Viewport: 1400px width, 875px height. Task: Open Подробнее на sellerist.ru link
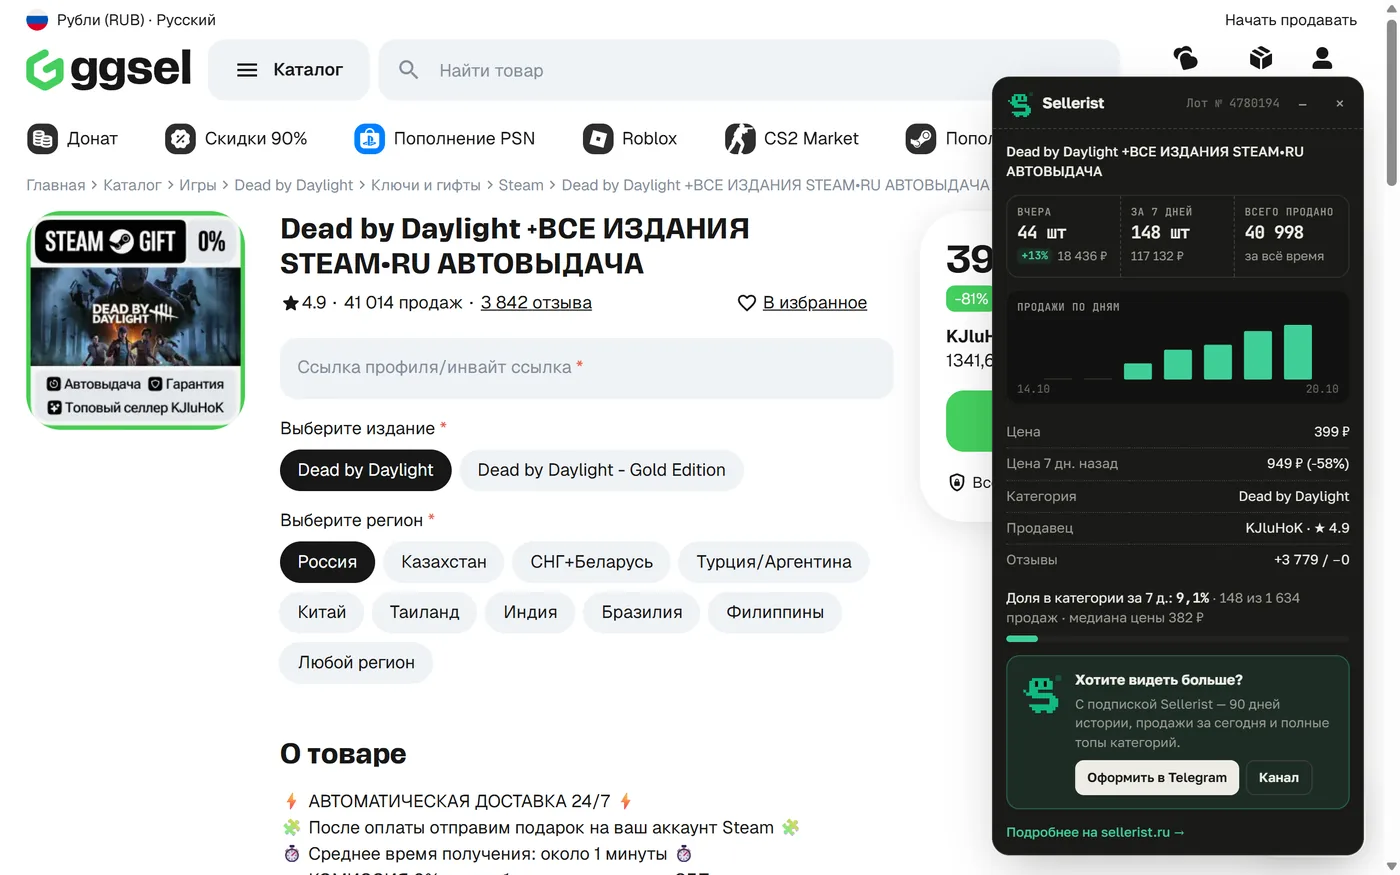pos(1095,832)
